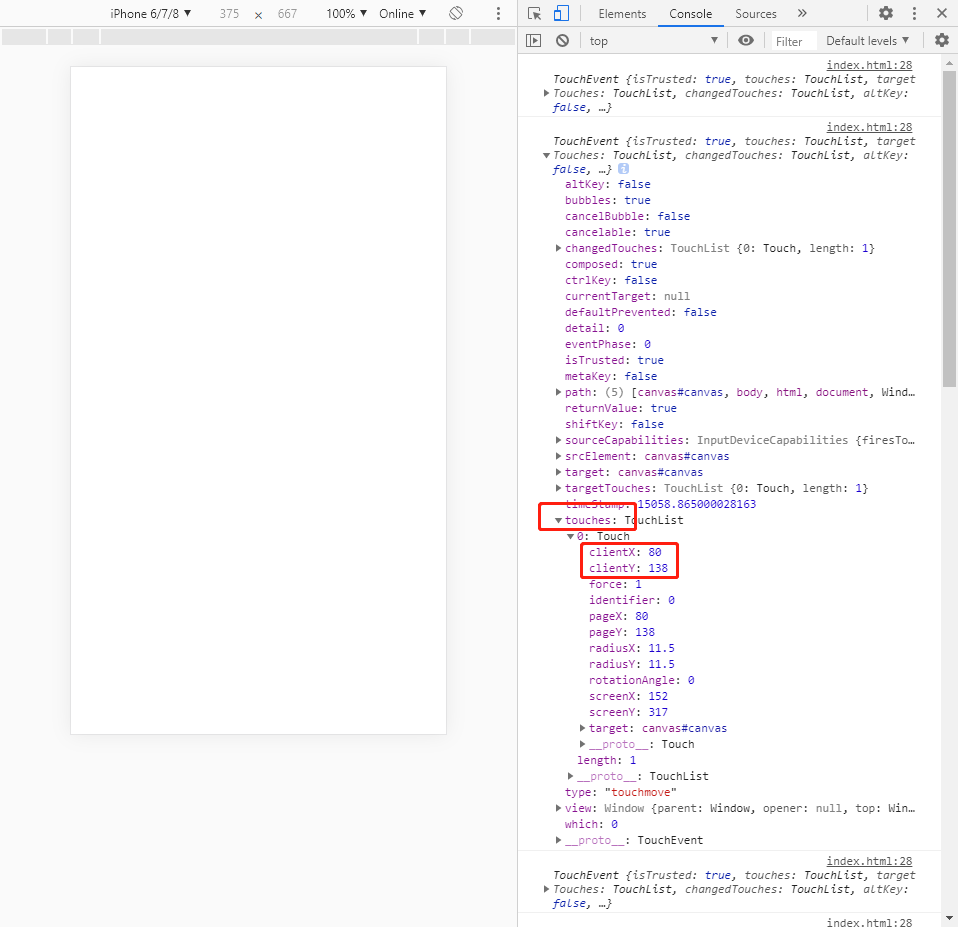Focus the console Filter field
The image size is (958, 927).
(x=793, y=42)
